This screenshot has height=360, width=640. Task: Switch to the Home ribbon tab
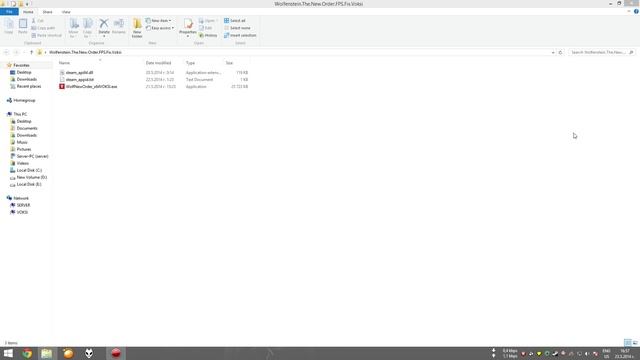point(28,12)
